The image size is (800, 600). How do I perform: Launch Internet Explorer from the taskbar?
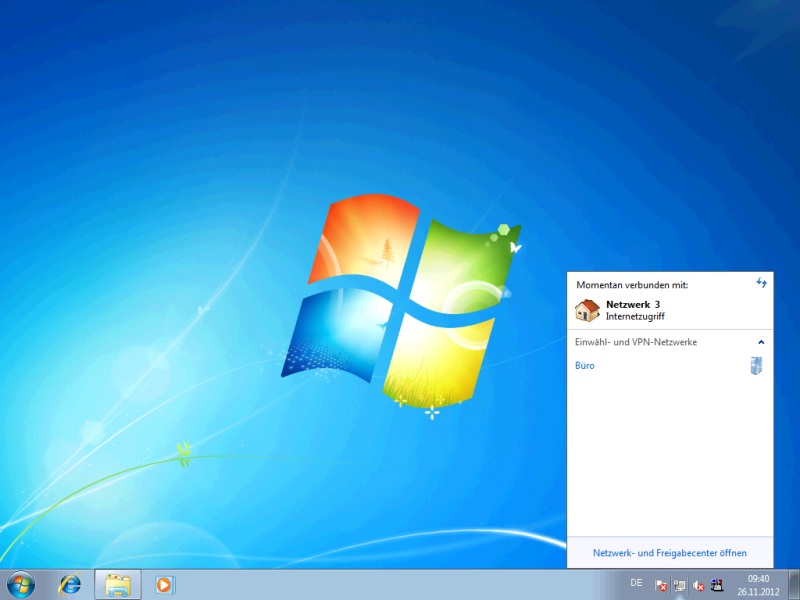tap(70, 585)
